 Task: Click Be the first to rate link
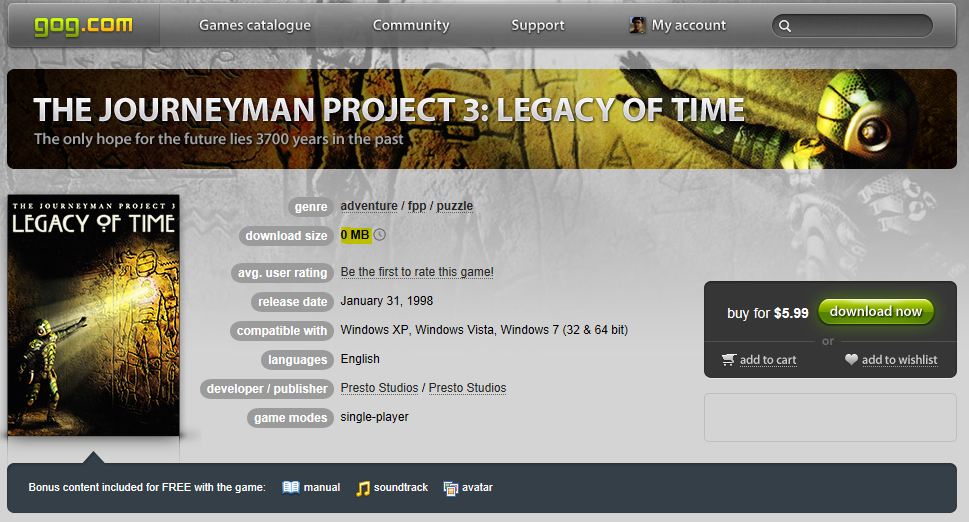point(417,272)
